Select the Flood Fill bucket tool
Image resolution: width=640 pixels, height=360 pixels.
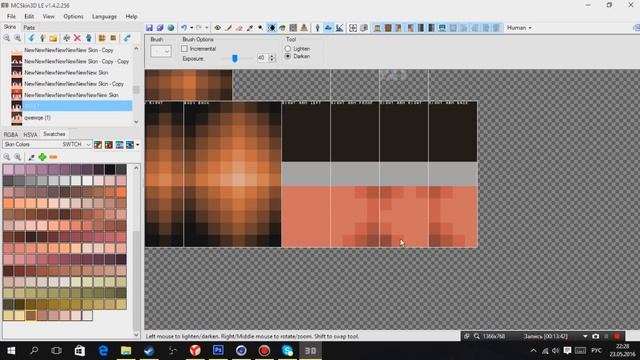(x=282, y=28)
